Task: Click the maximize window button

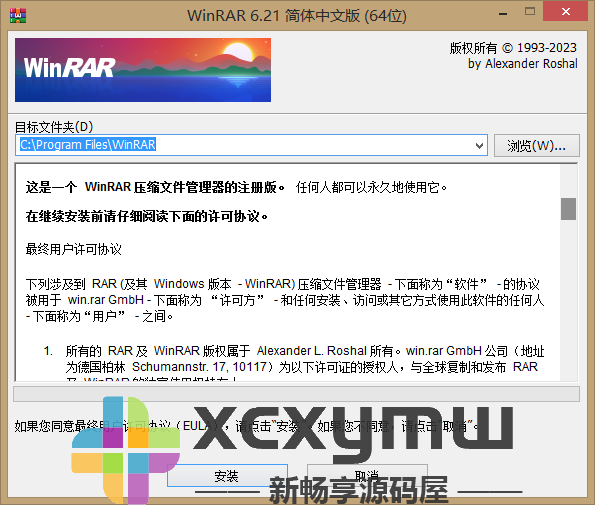Action: (530, 12)
